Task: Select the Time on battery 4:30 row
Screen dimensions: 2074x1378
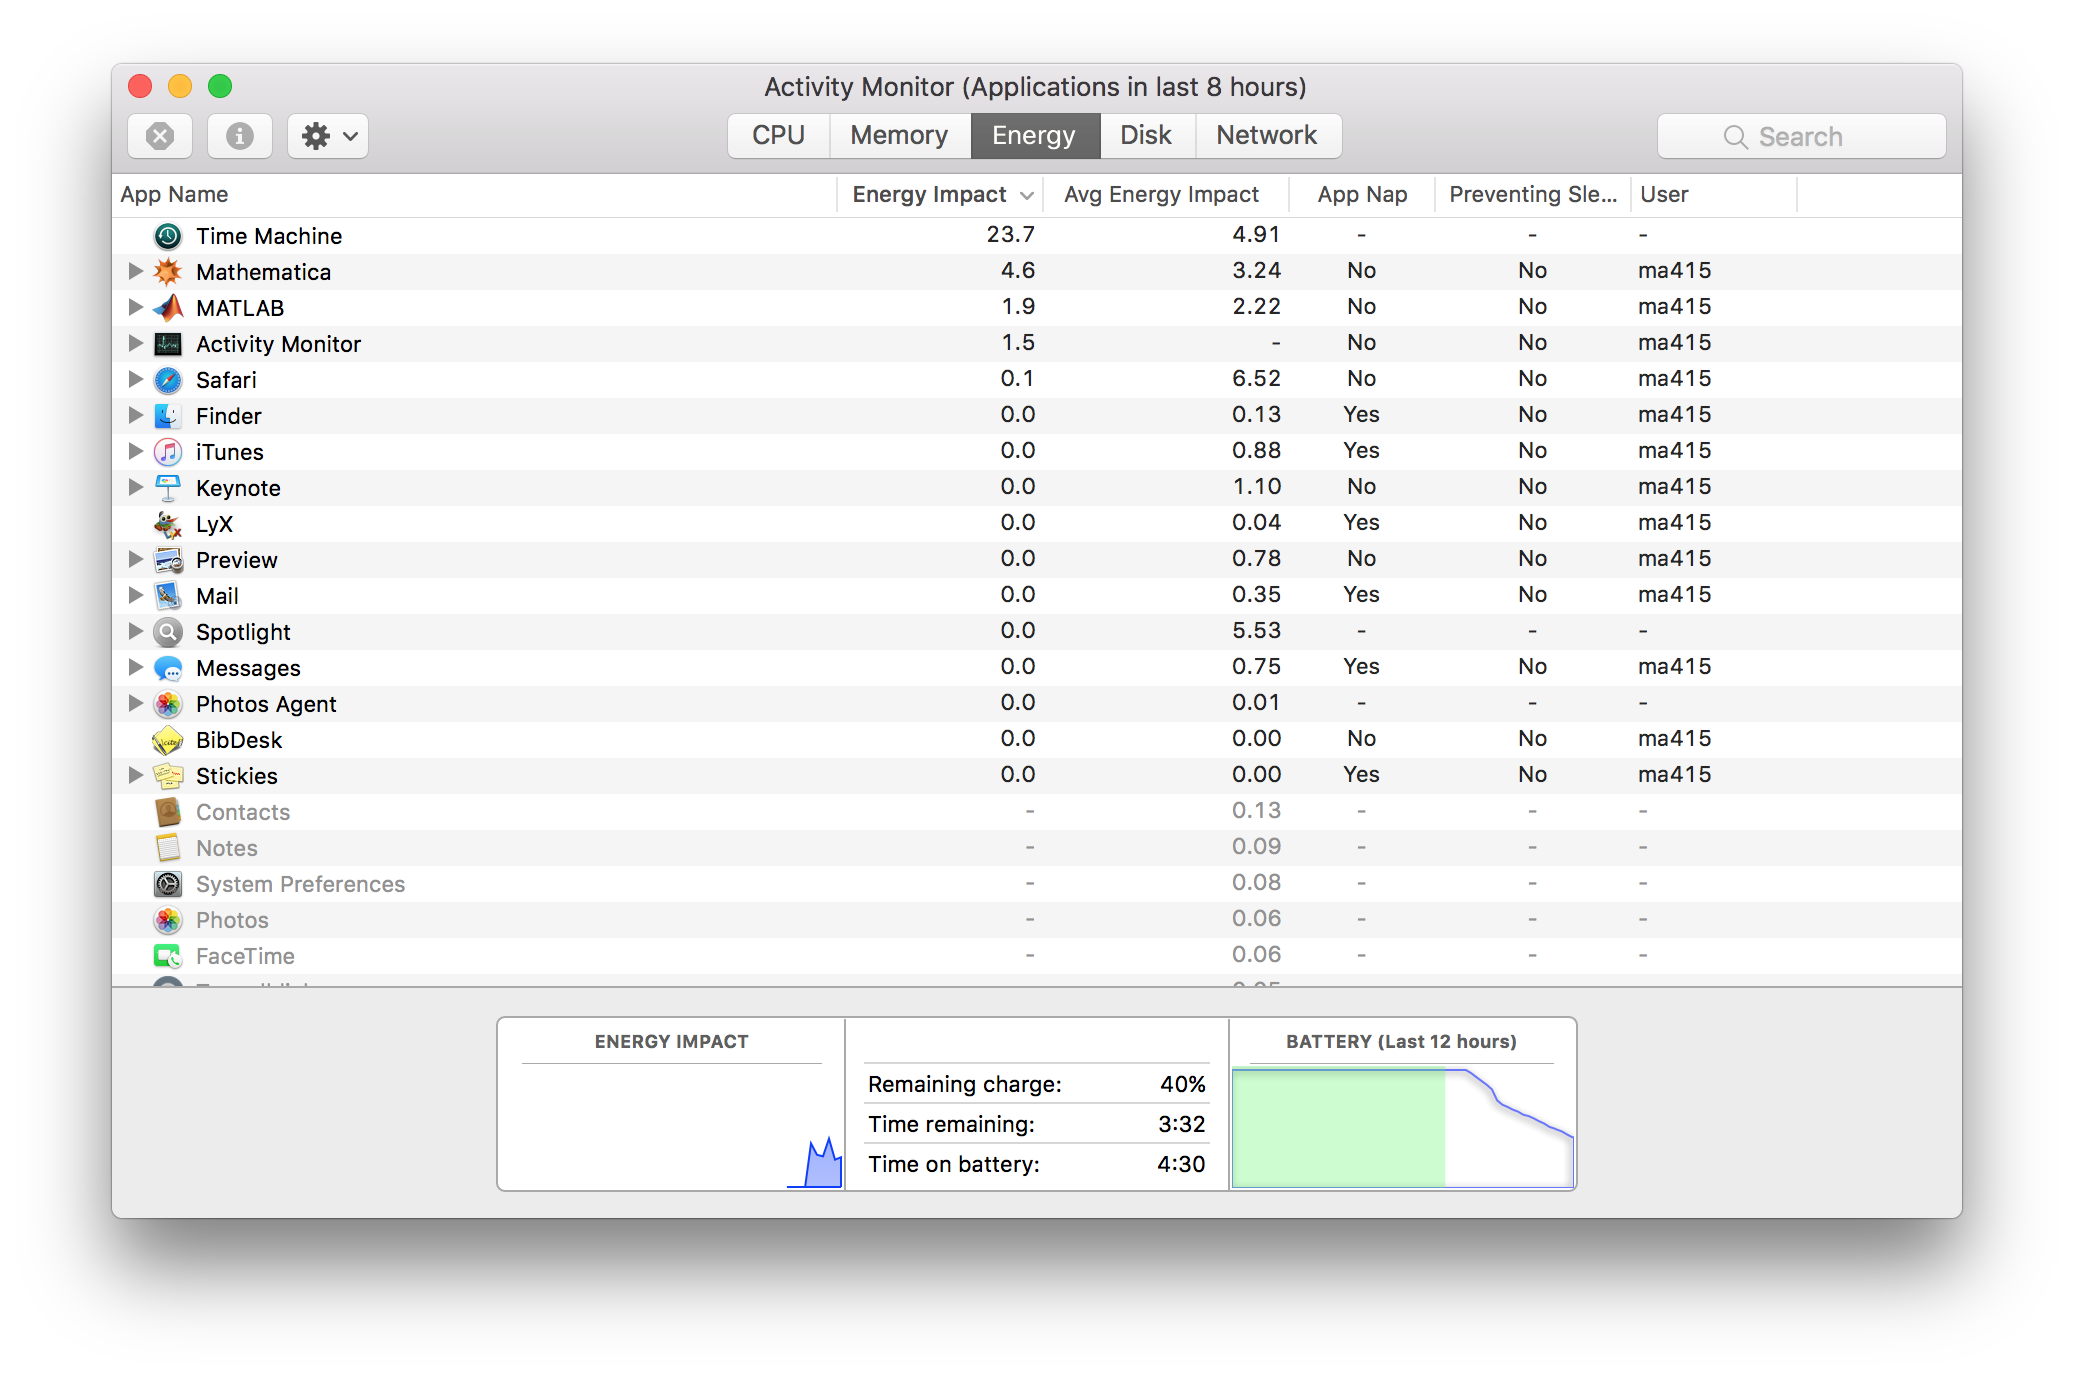Action: tap(1037, 1164)
